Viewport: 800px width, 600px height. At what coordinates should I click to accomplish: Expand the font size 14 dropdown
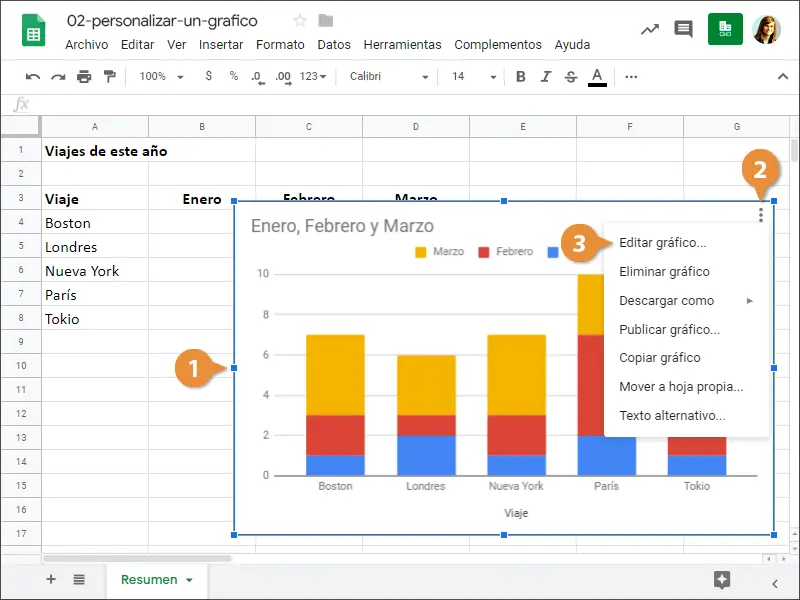pyautogui.click(x=469, y=77)
